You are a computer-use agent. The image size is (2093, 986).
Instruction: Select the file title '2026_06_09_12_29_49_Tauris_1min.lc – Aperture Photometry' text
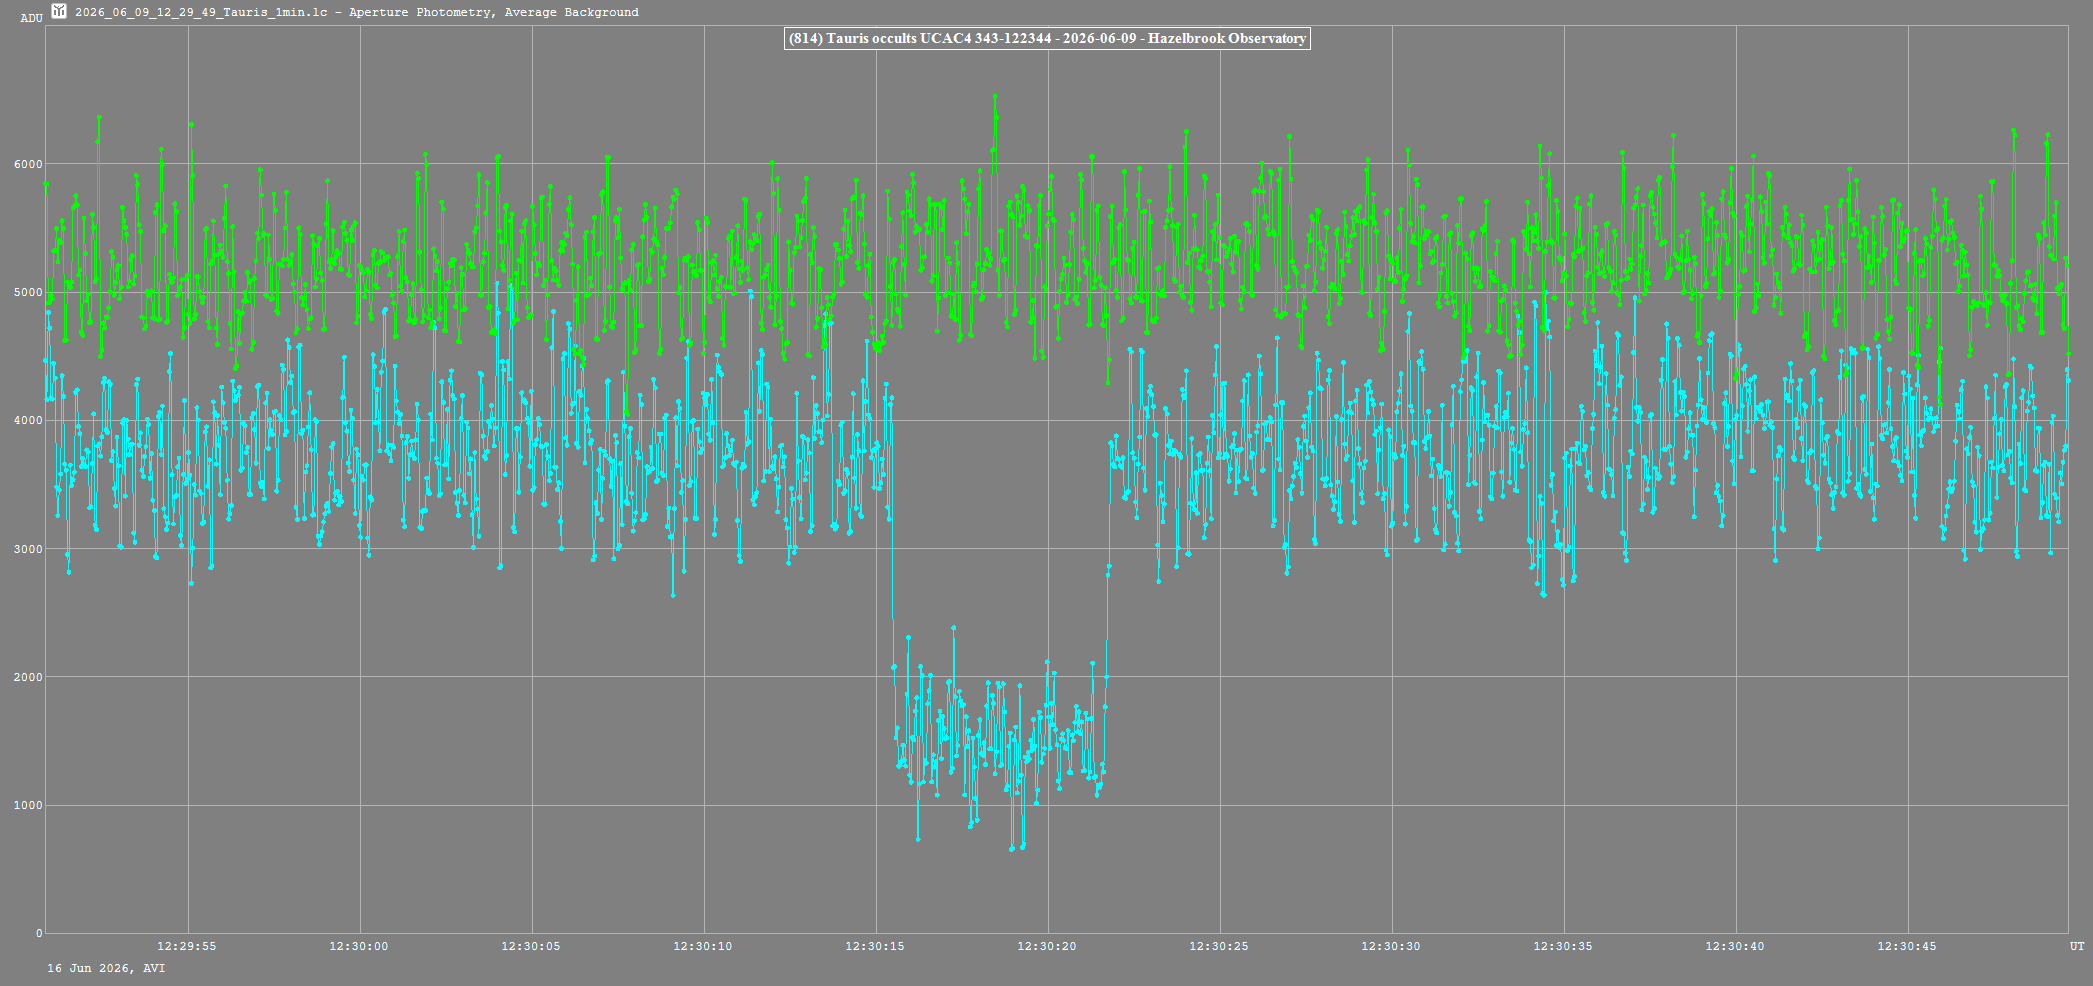click(282, 12)
